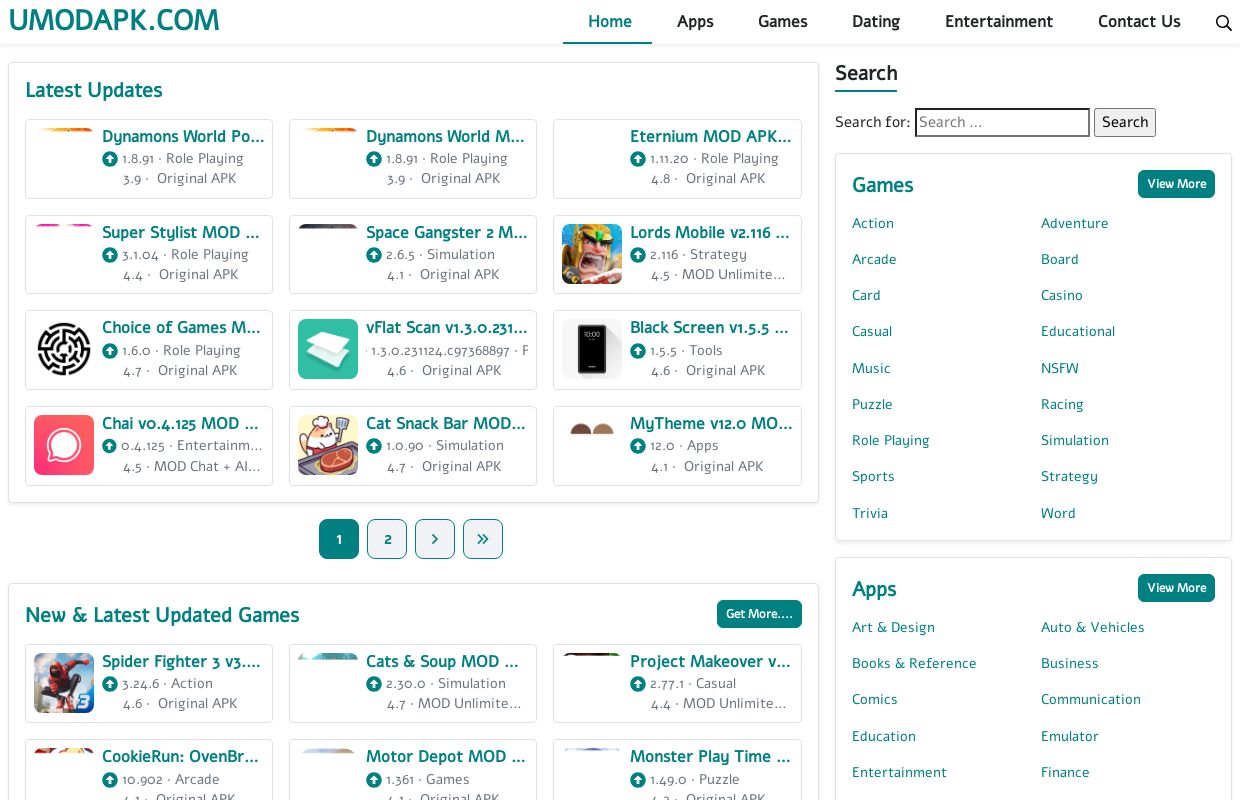Click the Cat Snack Bar app icon

[328, 445]
